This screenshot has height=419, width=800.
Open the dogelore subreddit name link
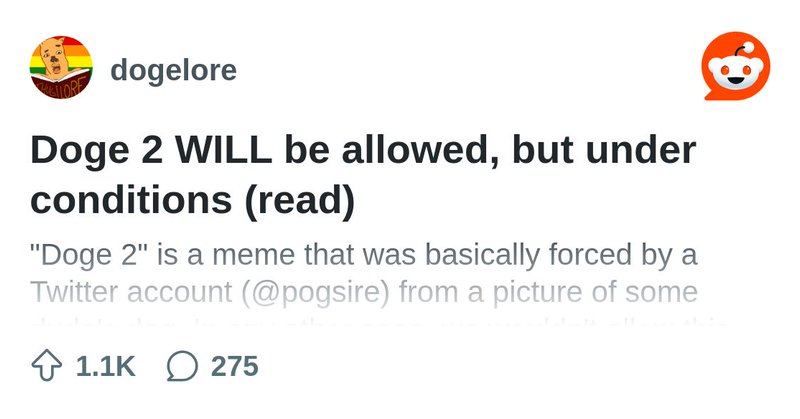click(173, 69)
